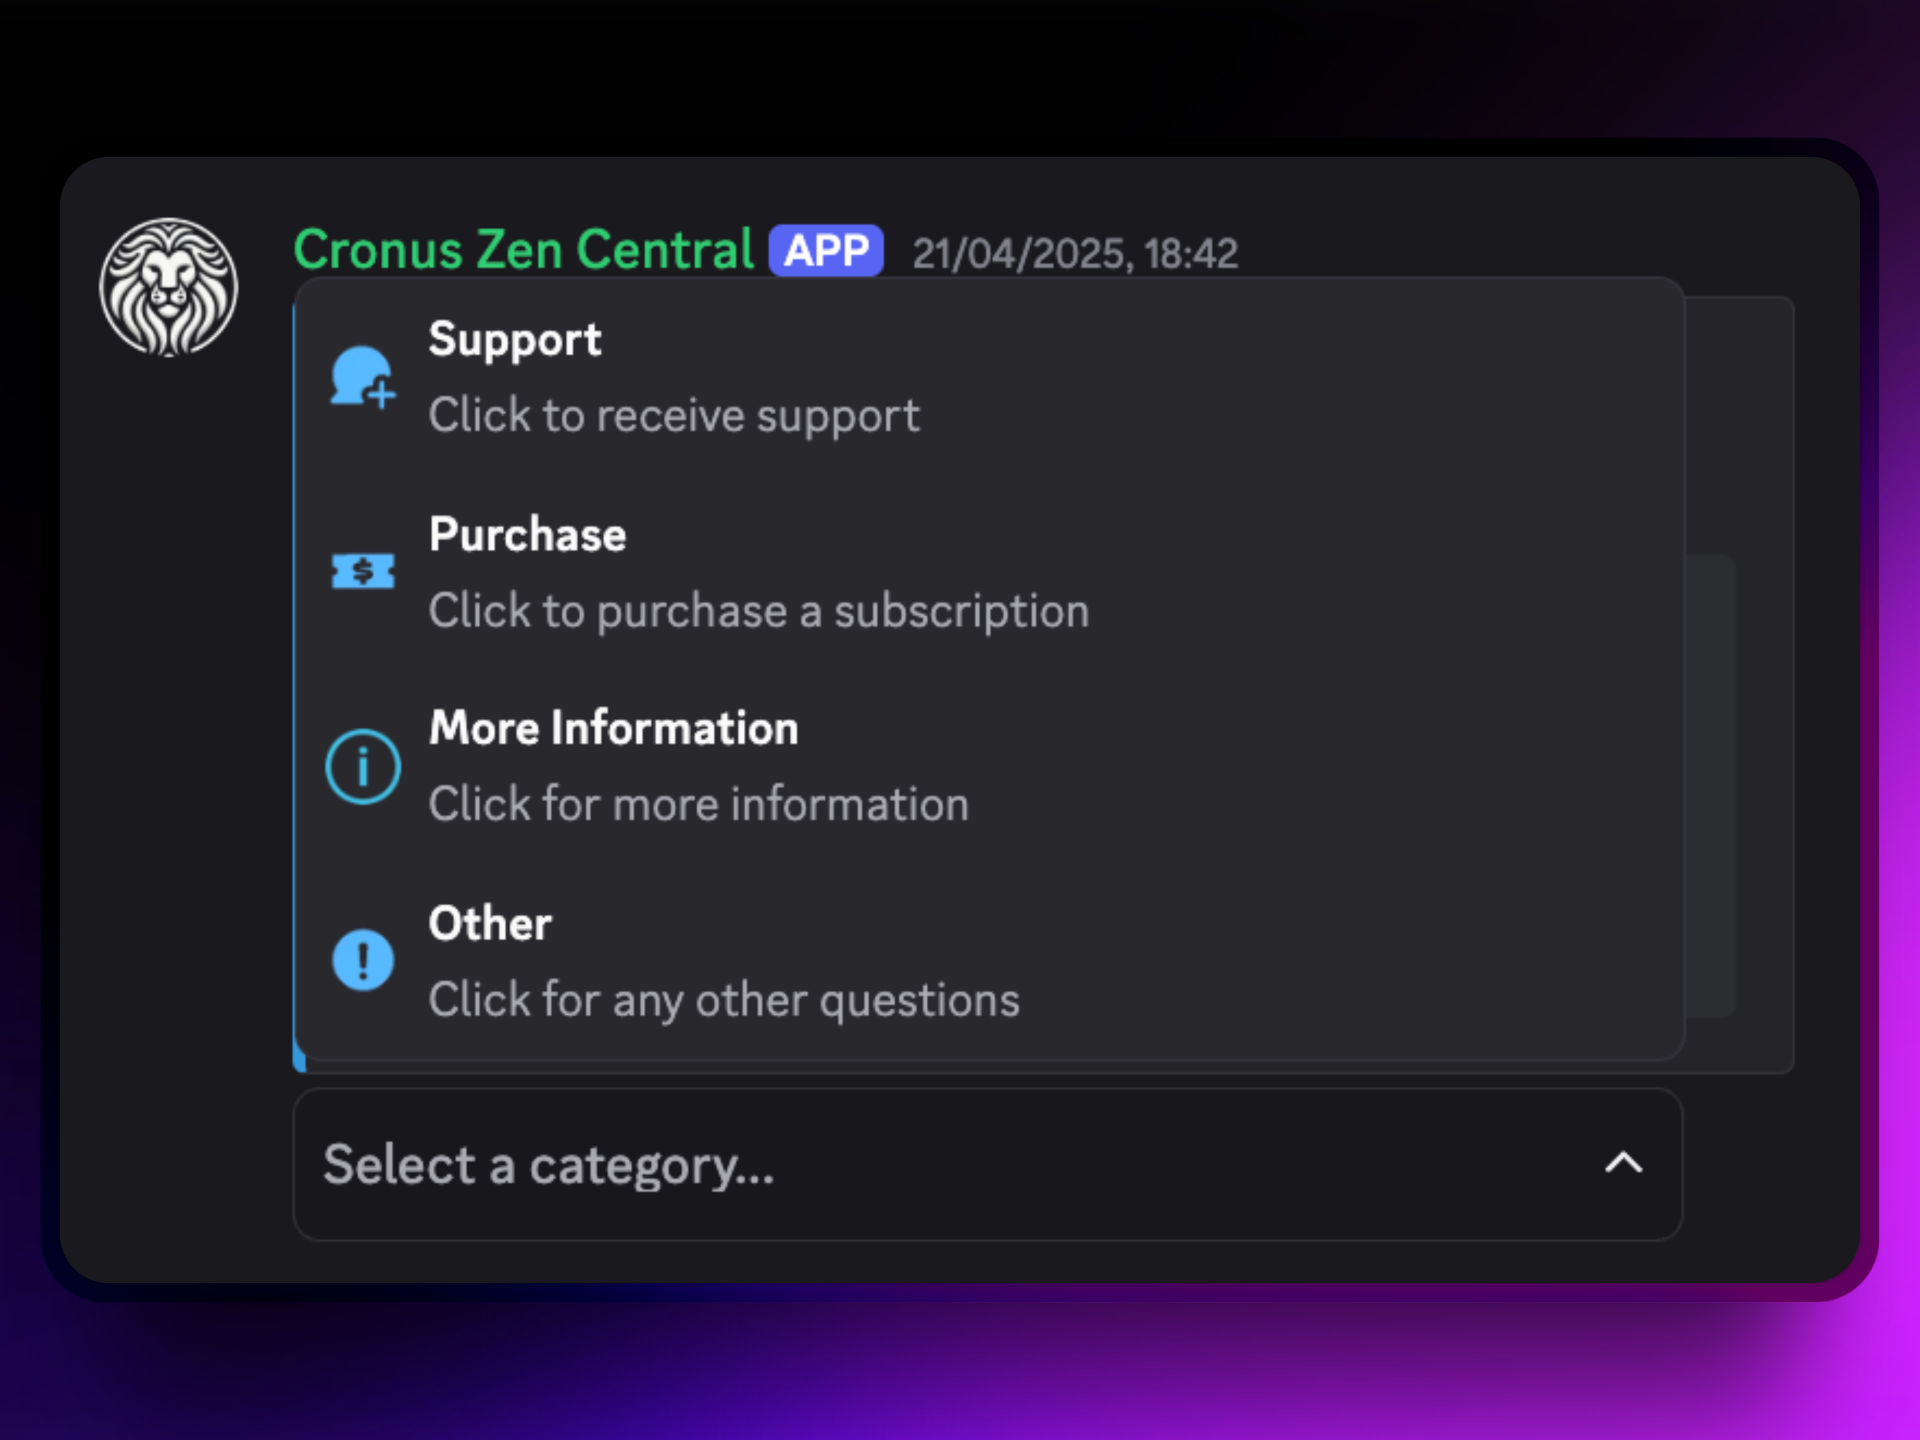Open the Select a category dropdown field
Screen dimensions: 1920x1440
point(988,1165)
